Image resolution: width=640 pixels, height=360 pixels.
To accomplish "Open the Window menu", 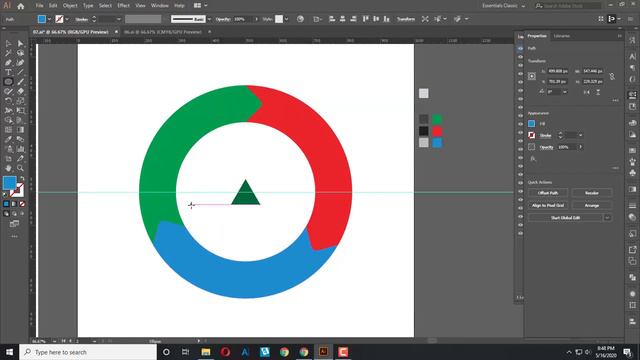I will [x=160, y=6].
